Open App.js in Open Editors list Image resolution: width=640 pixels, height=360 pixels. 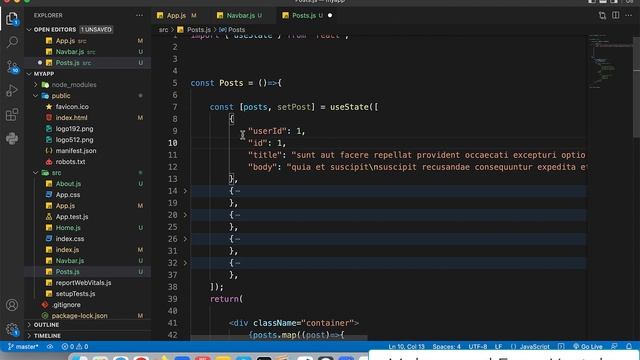87,41
